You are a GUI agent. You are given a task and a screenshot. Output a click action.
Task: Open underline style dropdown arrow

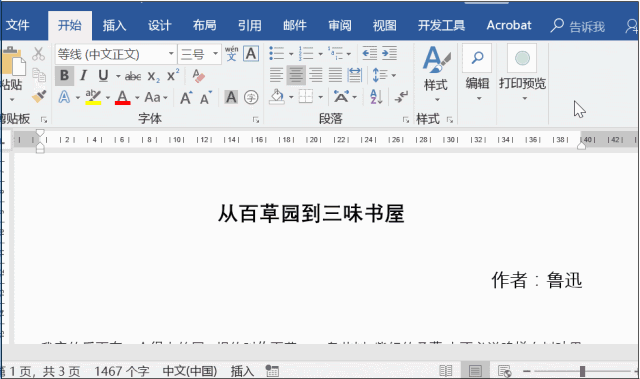(118, 76)
